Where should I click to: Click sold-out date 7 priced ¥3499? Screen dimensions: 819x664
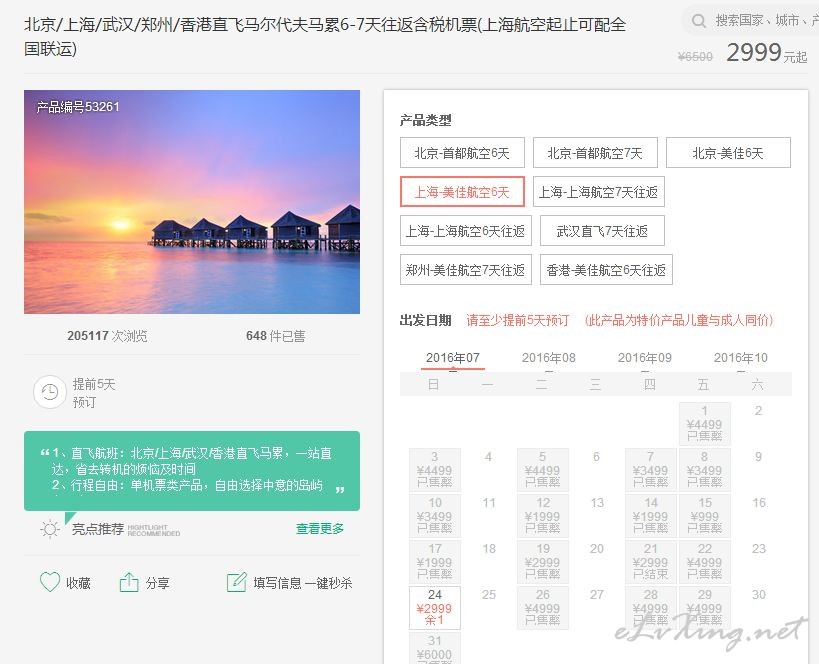650,470
